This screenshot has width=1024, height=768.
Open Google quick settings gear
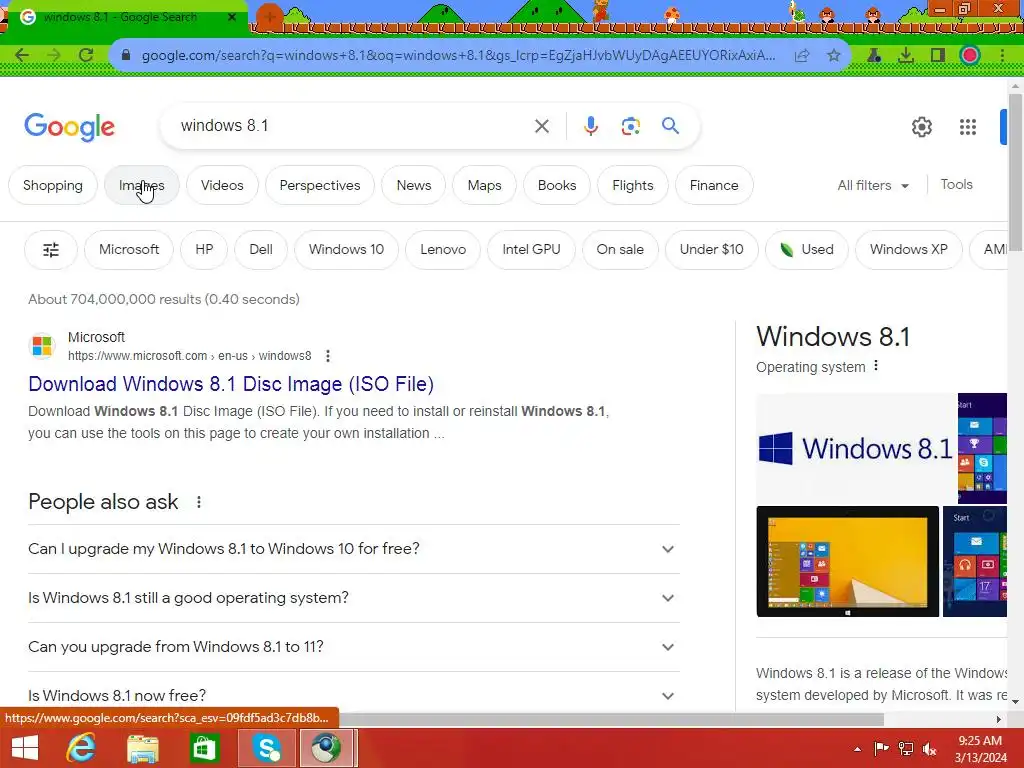pos(921,127)
